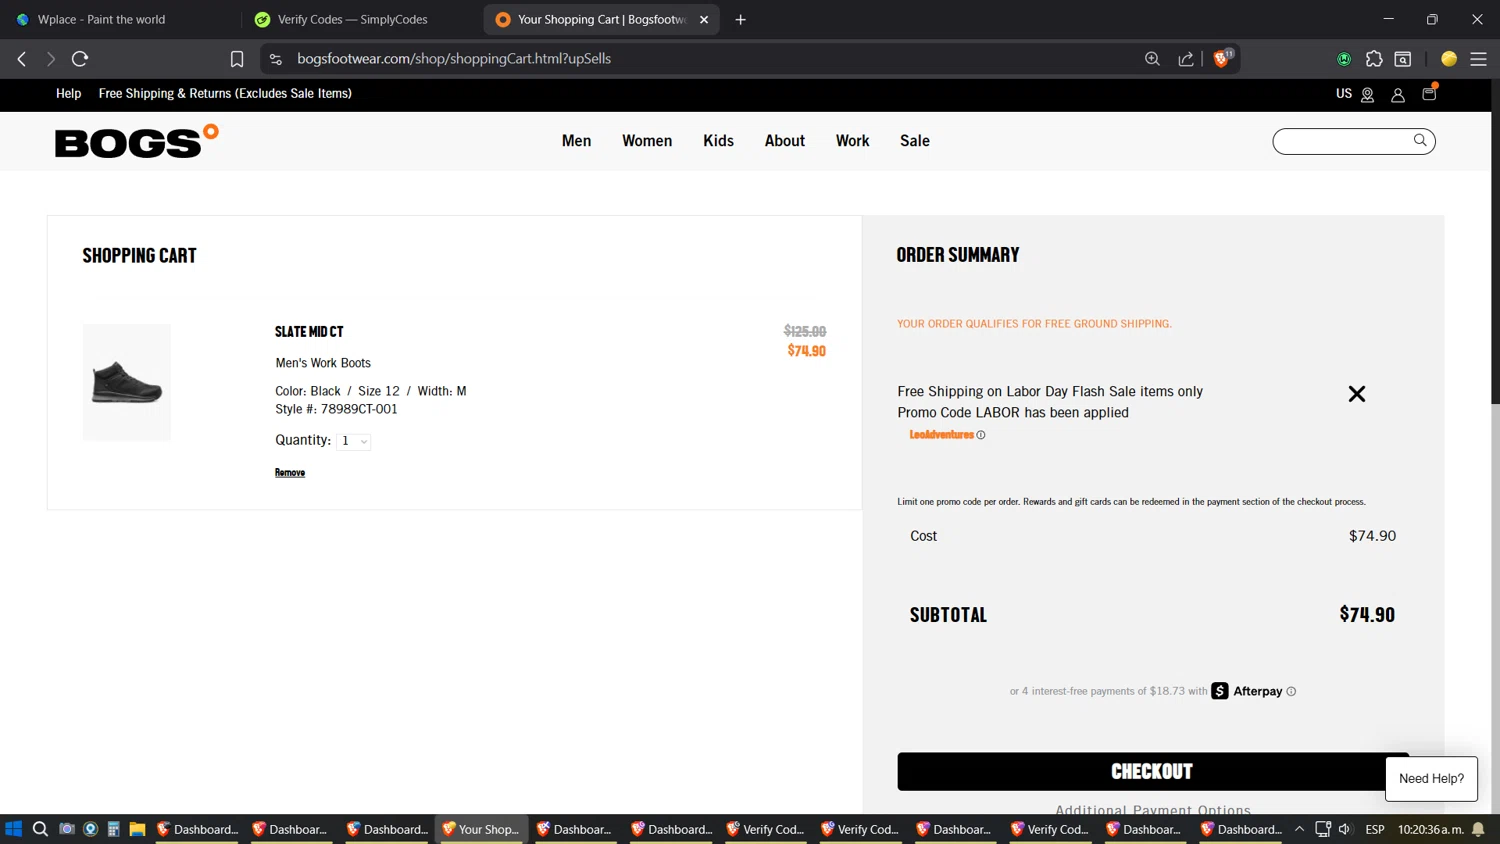
Task: Click the Checkout button
Action: click(1152, 771)
